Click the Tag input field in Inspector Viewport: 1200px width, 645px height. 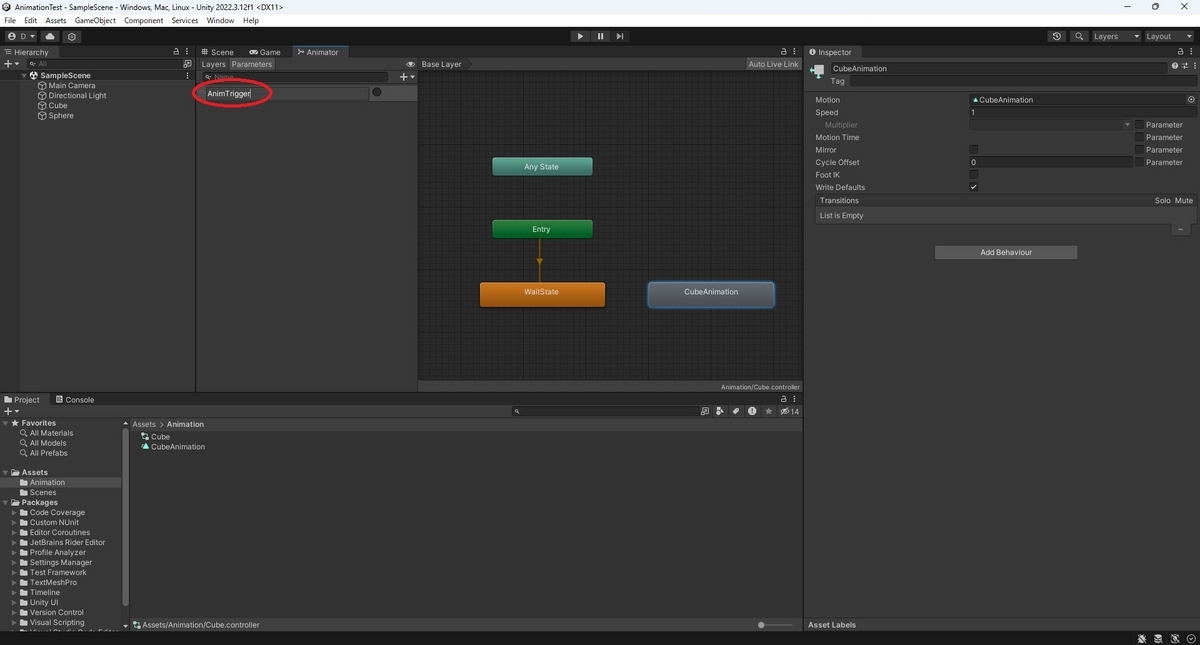(1022, 81)
